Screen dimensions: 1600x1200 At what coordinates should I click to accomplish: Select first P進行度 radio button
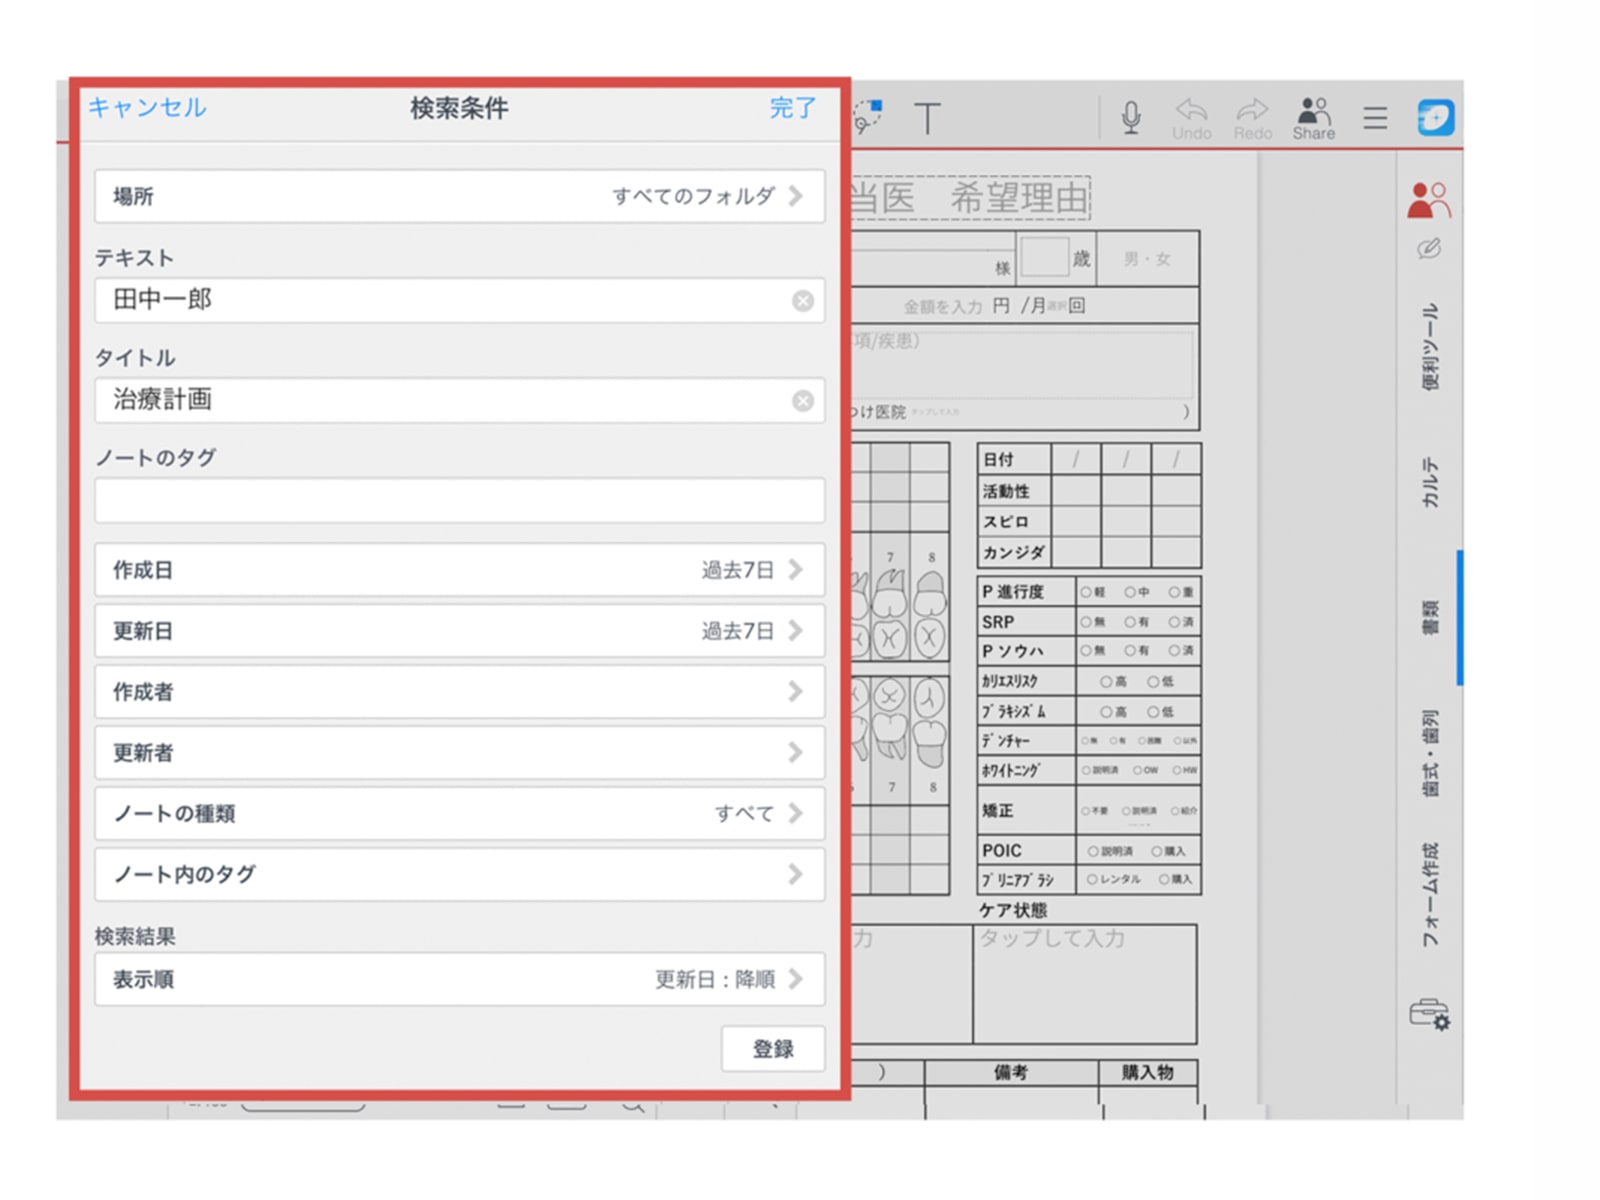[1085, 592]
